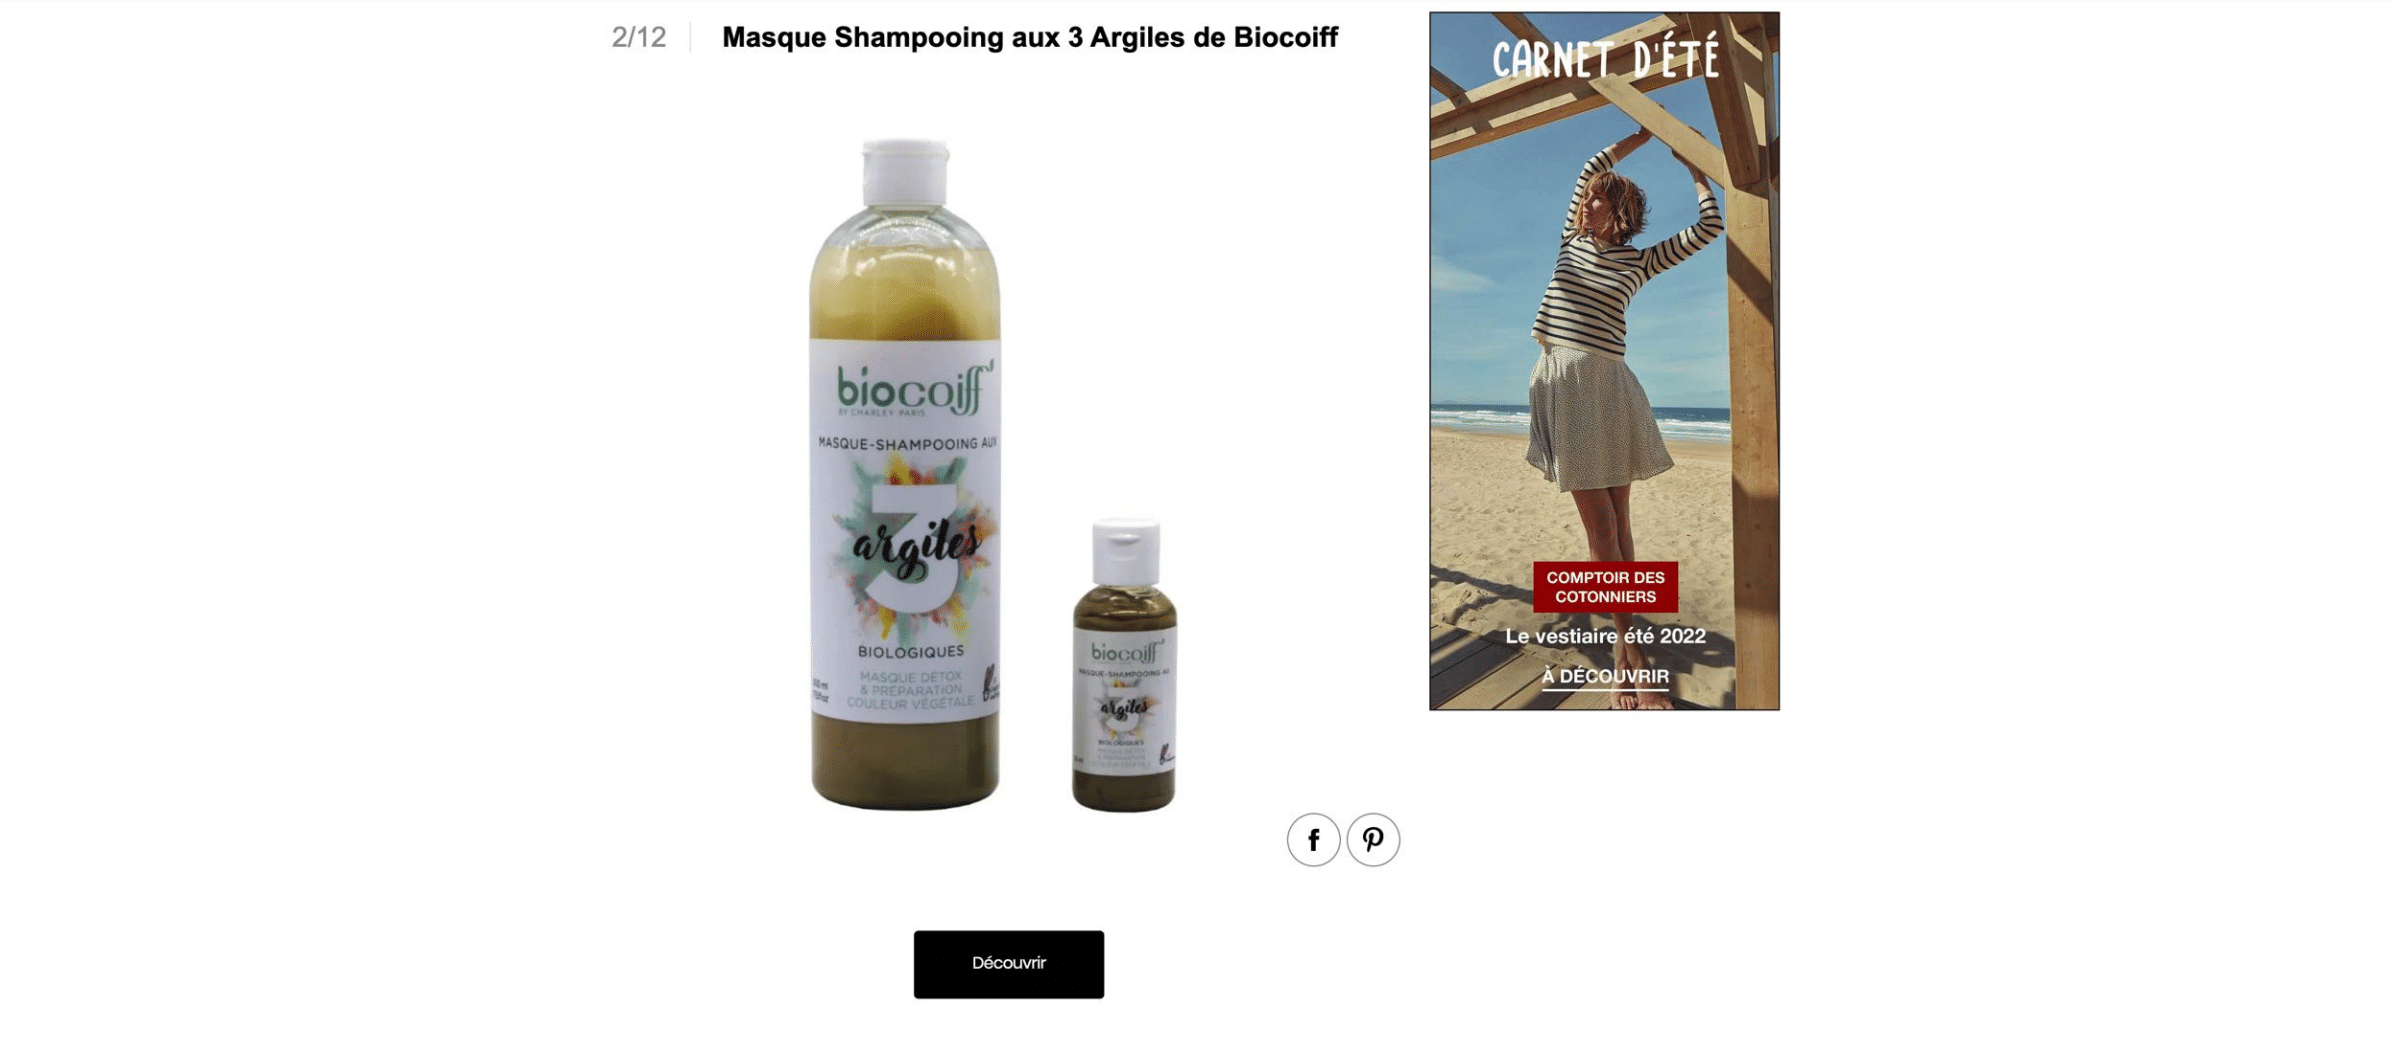
Task: Click the CARNET D'ÉTÉ ad heading
Action: pyautogui.click(x=1605, y=59)
